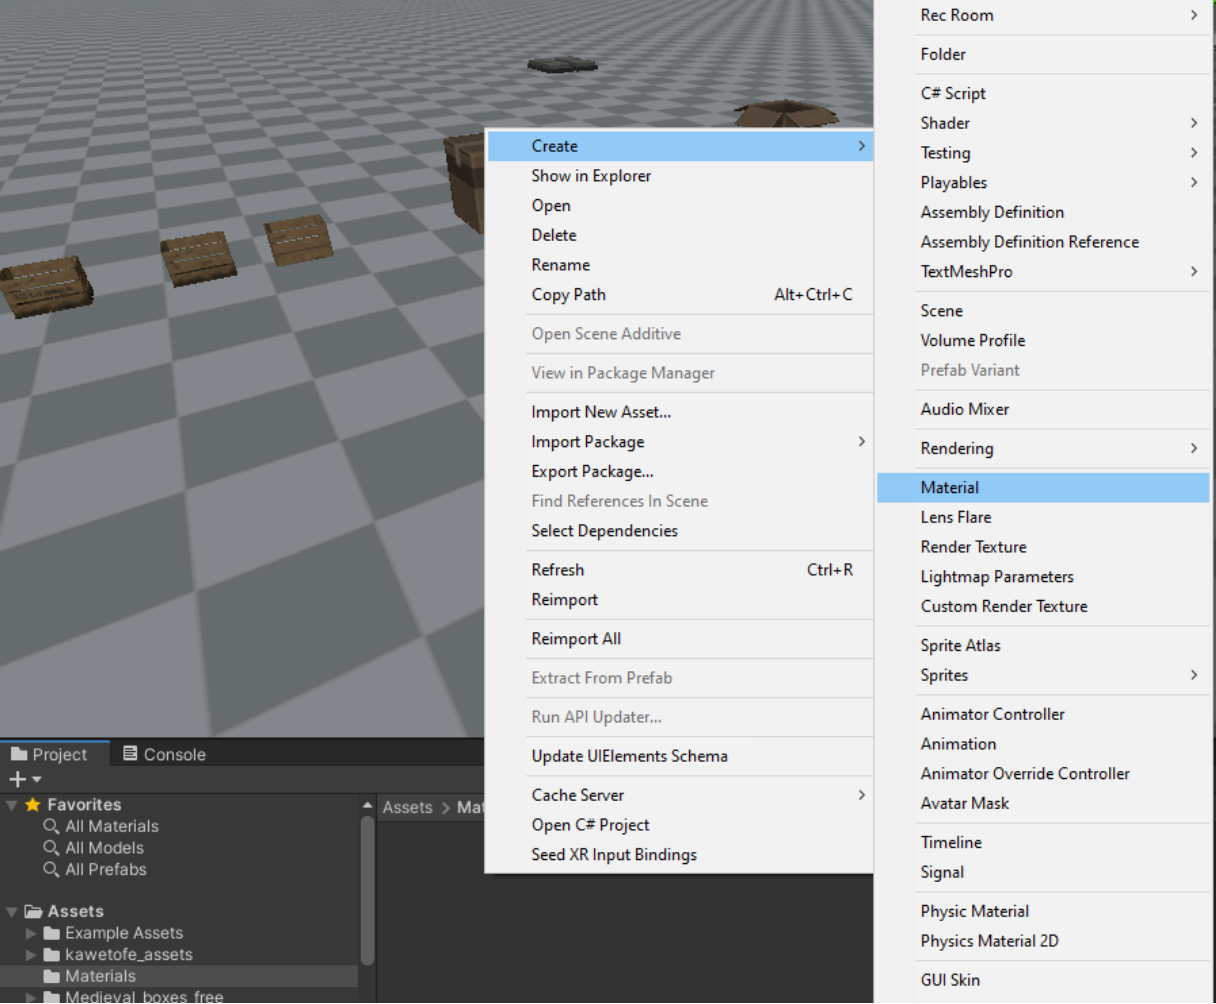This screenshot has width=1216, height=1004.
Task: Click the Project tab folder icon
Action: coord(18,753)
